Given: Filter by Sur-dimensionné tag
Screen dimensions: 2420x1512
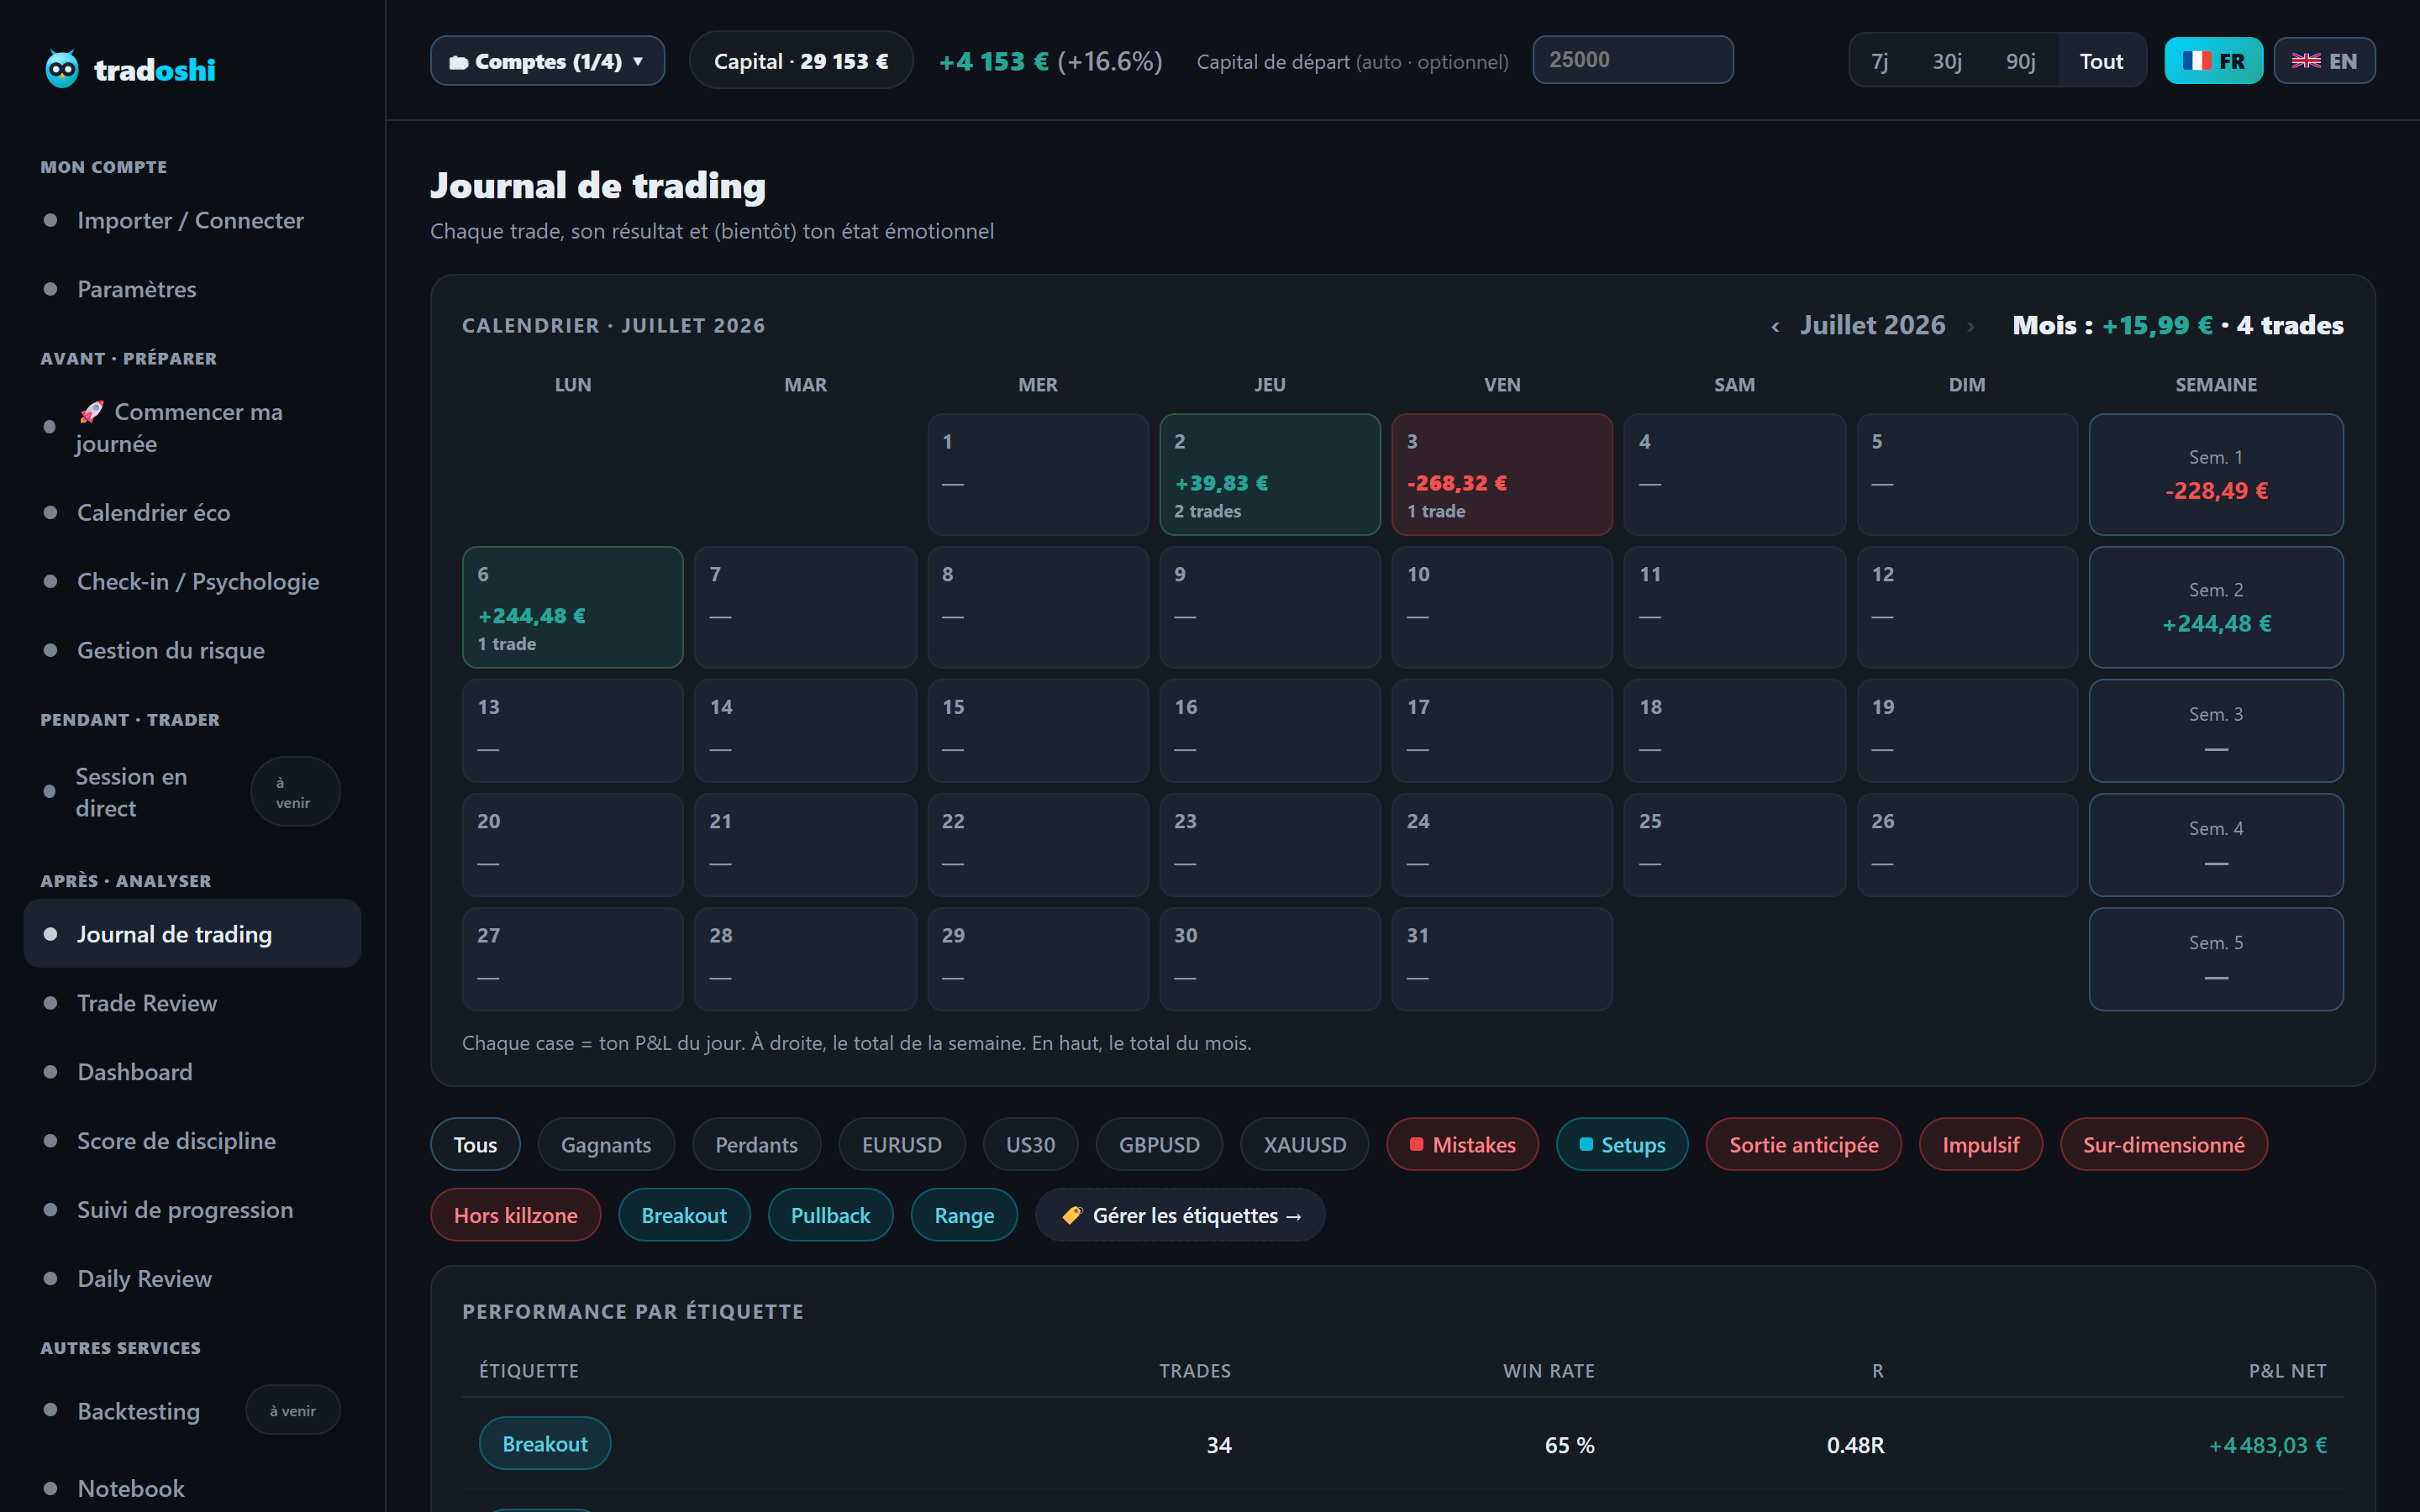Looking at the screenshot, I should (x=2163, y=1144).
